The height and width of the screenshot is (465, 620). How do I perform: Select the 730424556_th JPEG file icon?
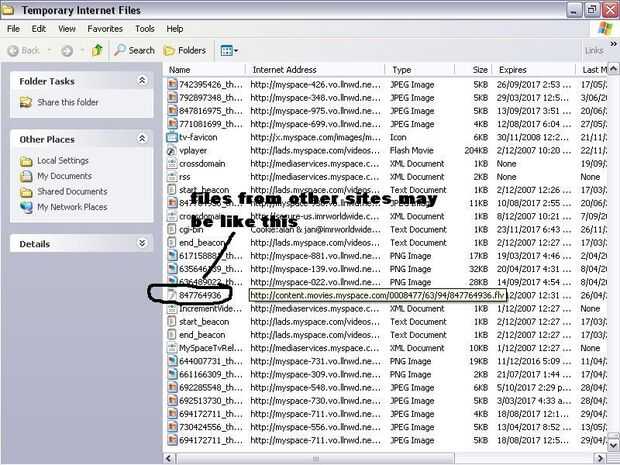click(x=172, y=427)
